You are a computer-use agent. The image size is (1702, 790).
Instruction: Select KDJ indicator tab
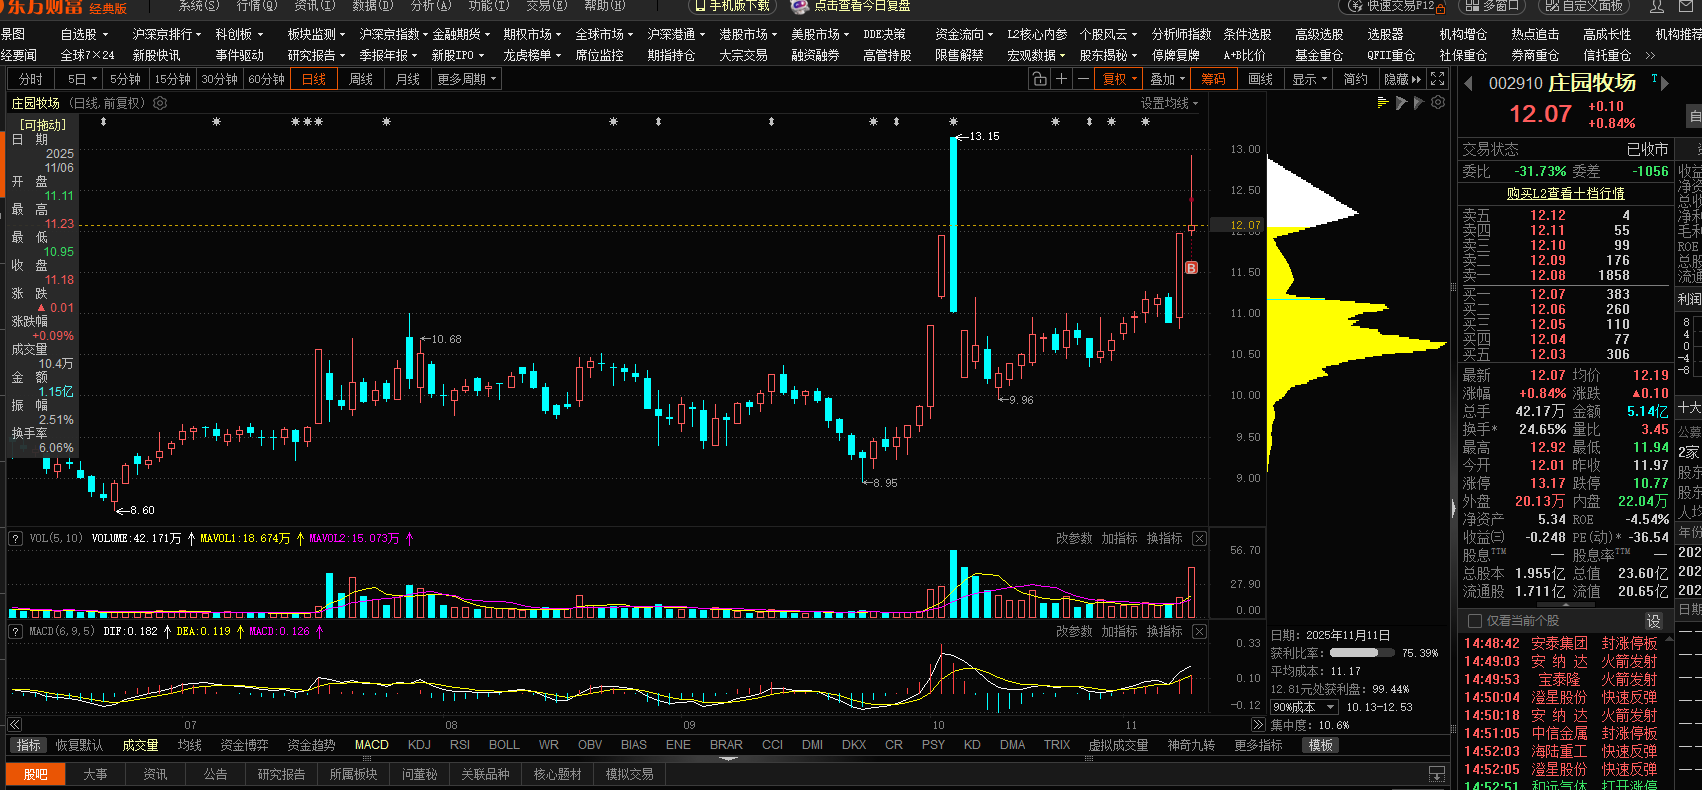[x=419, y=745]
